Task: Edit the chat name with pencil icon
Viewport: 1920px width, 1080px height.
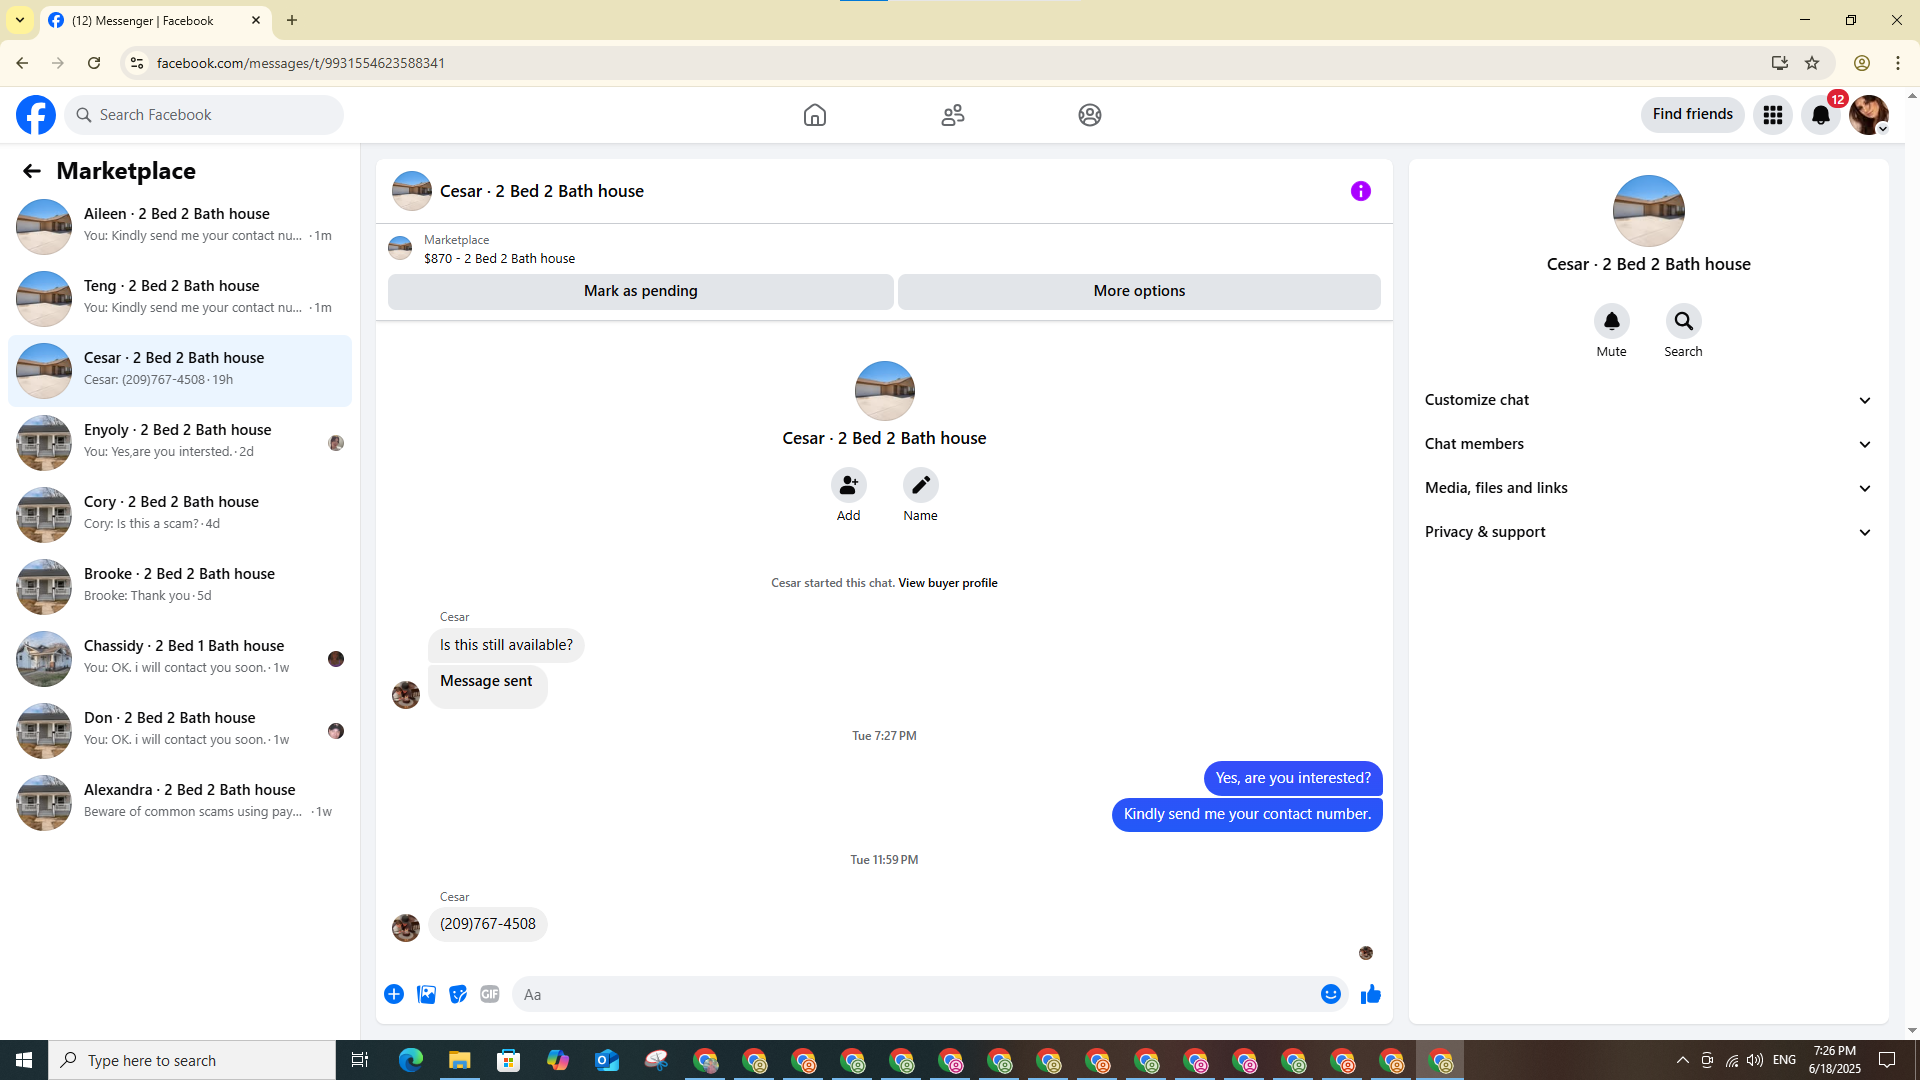Action: tap(921, 485)
